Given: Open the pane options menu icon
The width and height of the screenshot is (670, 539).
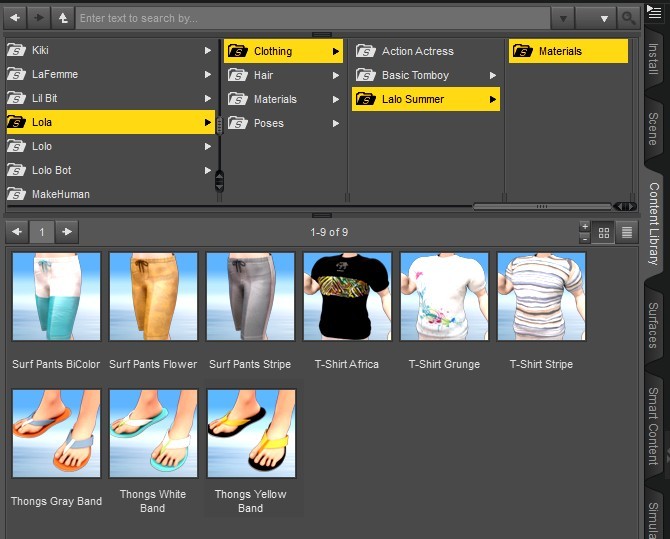Looking at the screenshot, I should click(x=654, y=12).
